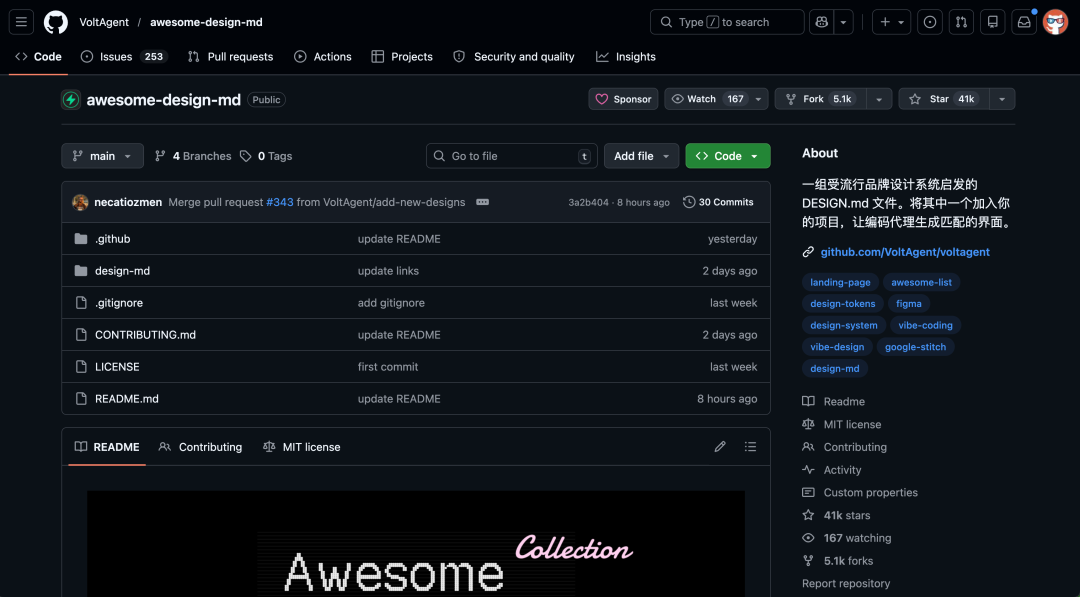The image size is (1080, 597).
Task: Switch to the Insights tab
Action: [x=625, y=56]
